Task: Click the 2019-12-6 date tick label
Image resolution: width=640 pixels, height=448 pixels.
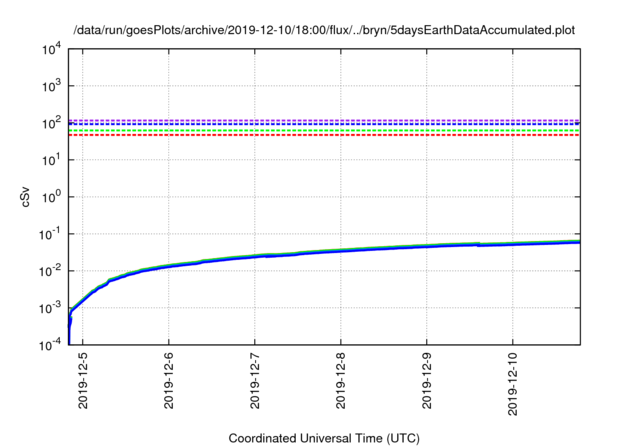Action: pyautogui.click(x=169, y=381)
